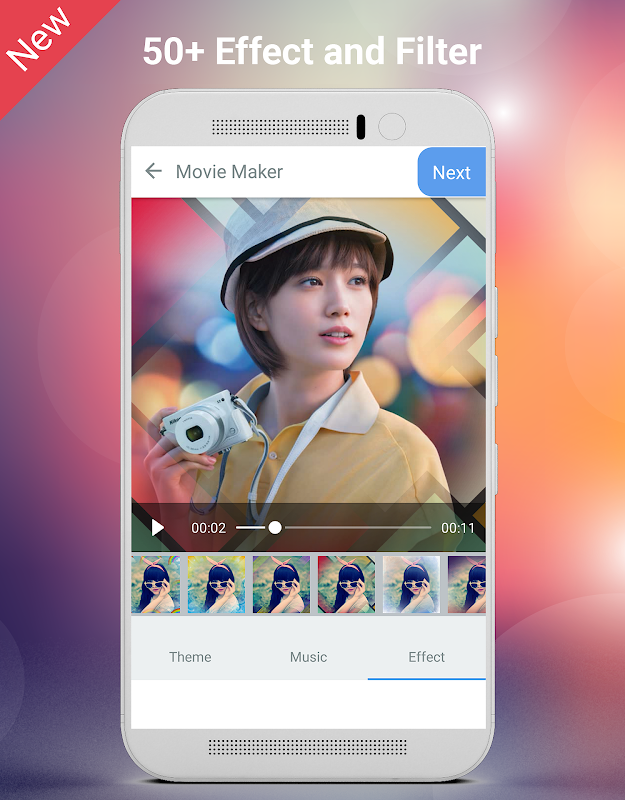Click the '50+ Effect and Filter' heading
Screen dimensions: 625x800
coord(312,51)
